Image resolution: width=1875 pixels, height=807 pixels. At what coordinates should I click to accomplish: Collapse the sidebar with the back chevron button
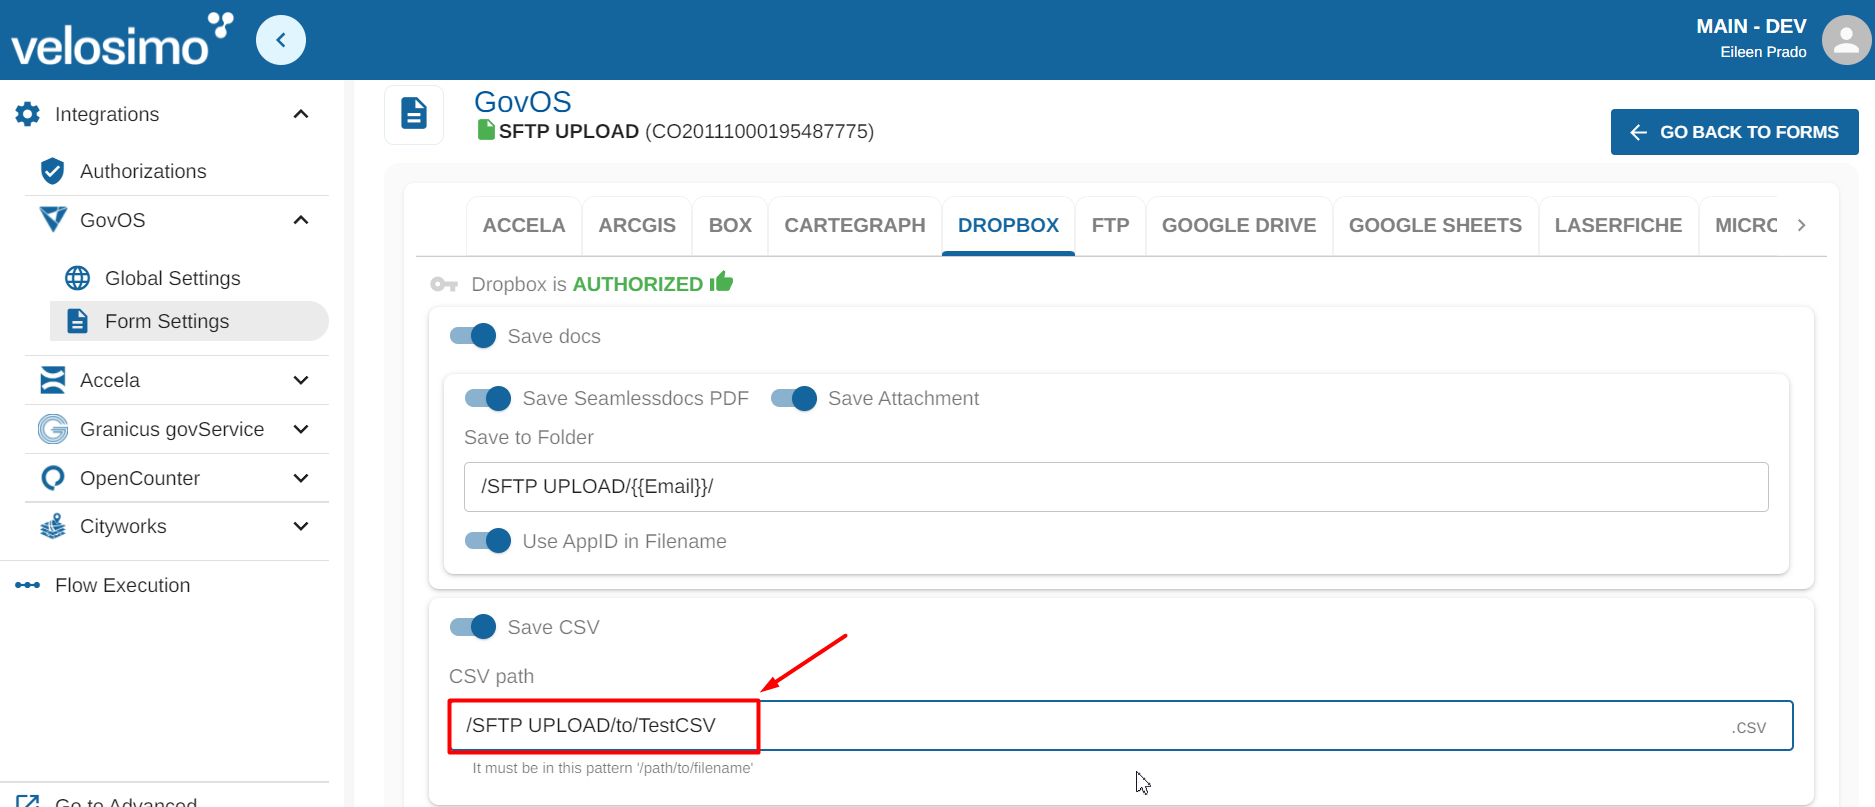(281, 40)
